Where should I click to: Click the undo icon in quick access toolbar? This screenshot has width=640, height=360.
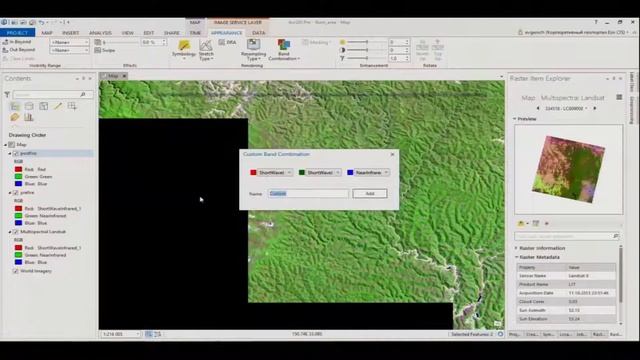coord(41,22)
